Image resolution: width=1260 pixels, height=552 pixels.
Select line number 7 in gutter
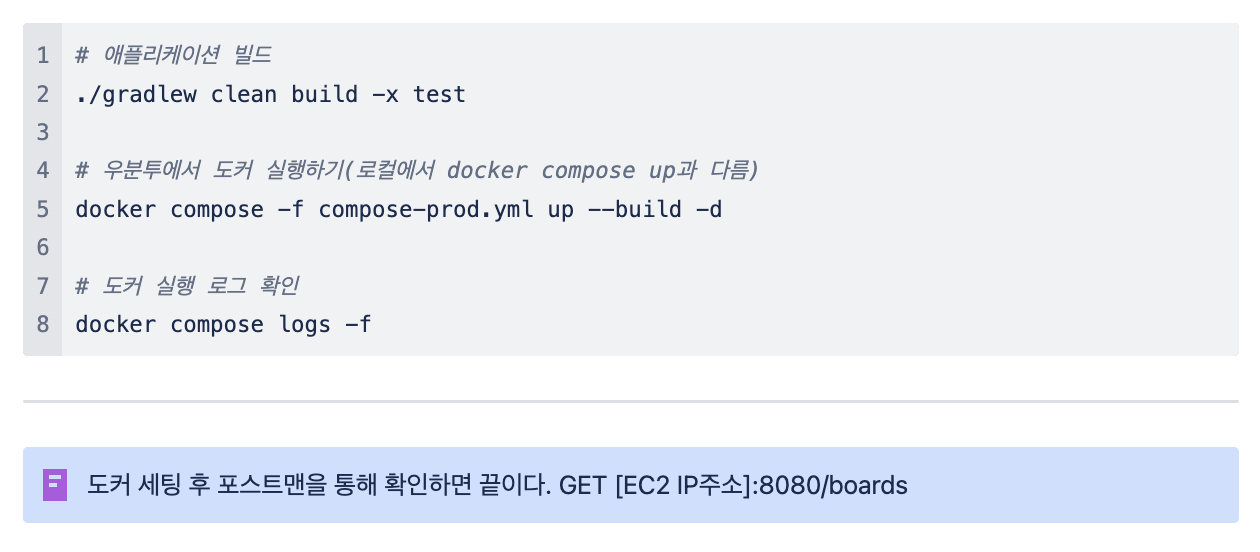[43, 286]
